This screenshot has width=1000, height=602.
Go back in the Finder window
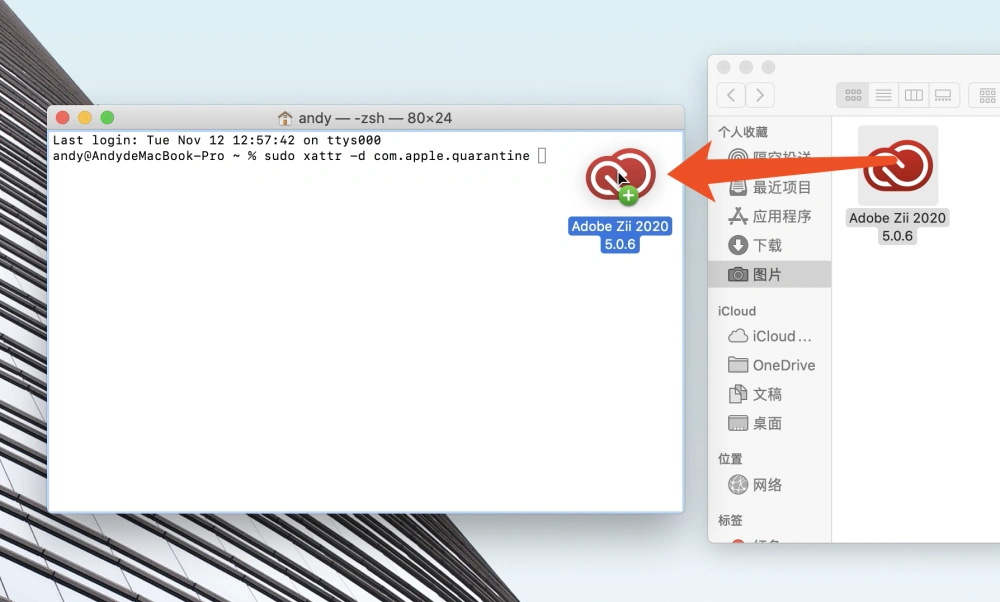[x=731, y=95]
